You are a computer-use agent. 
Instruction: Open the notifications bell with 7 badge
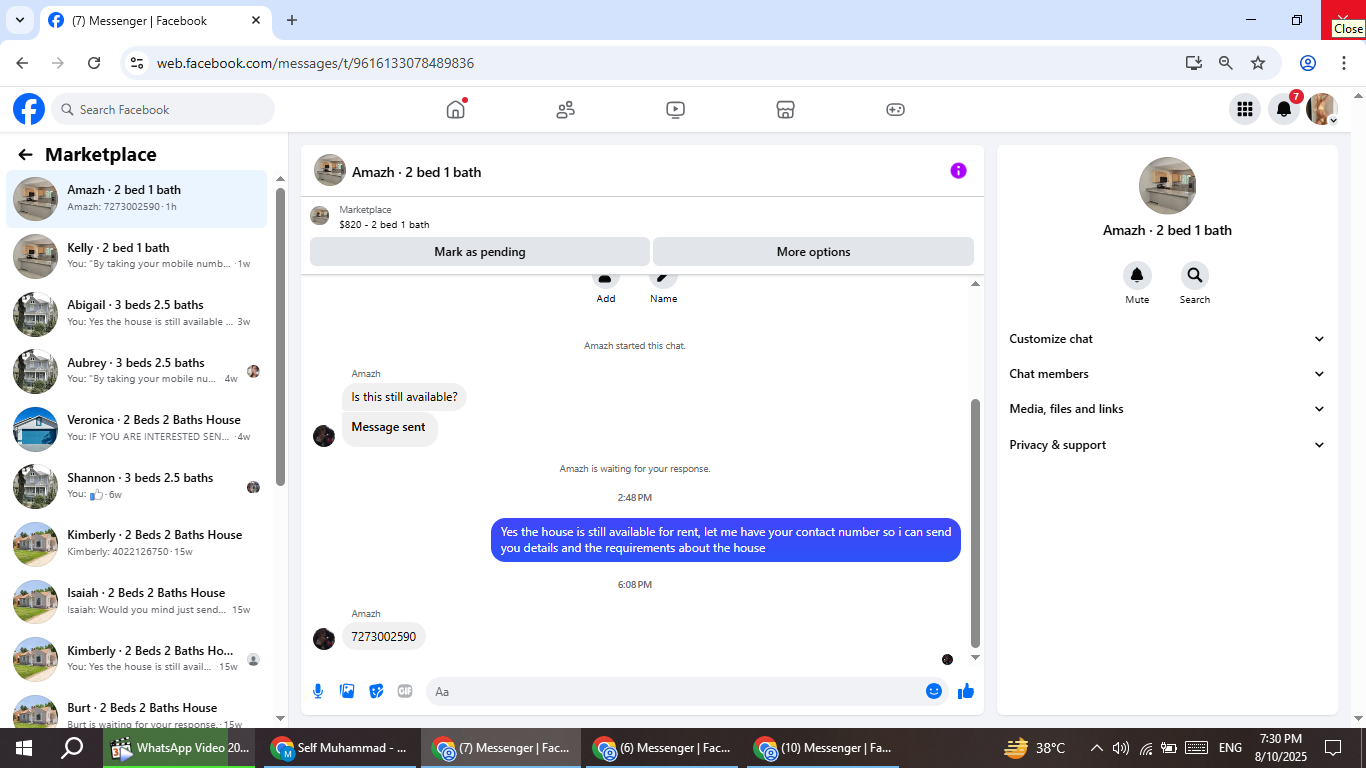tap(1284, 109)
